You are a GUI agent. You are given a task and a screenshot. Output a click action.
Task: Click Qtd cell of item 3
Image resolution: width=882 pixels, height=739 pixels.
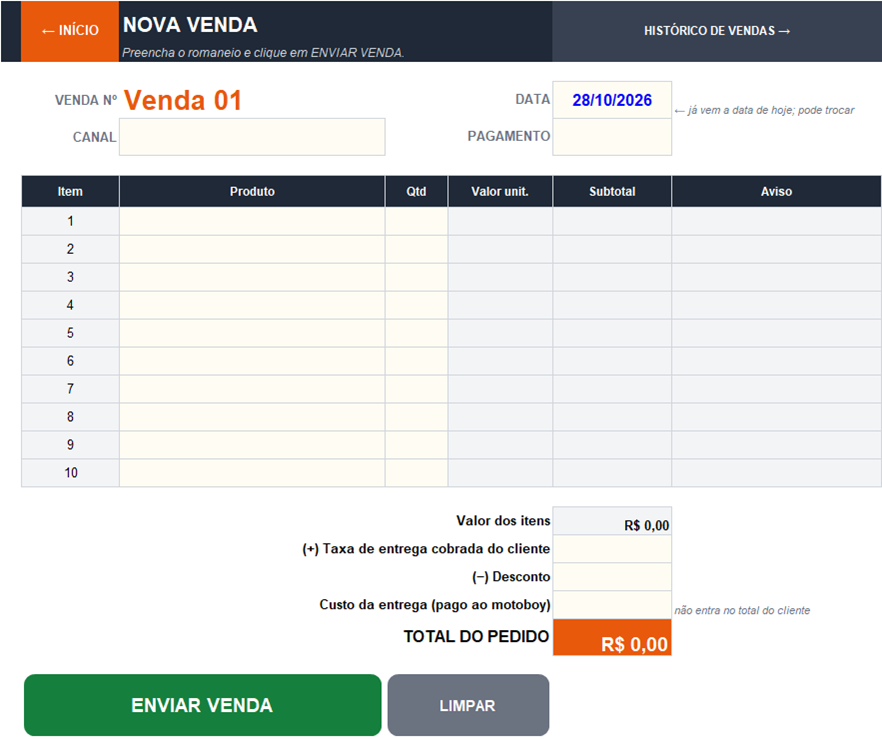click(416, 277)
